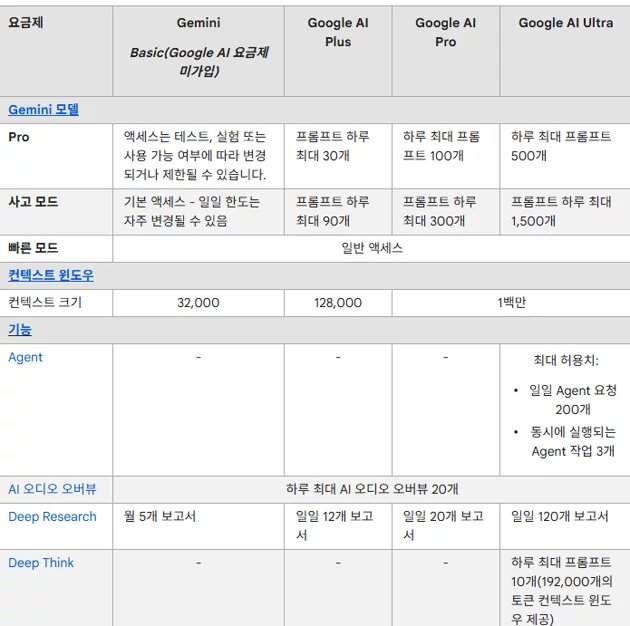Select the 프롬프트 하루 최대 300개 cell

pos(446,212)
